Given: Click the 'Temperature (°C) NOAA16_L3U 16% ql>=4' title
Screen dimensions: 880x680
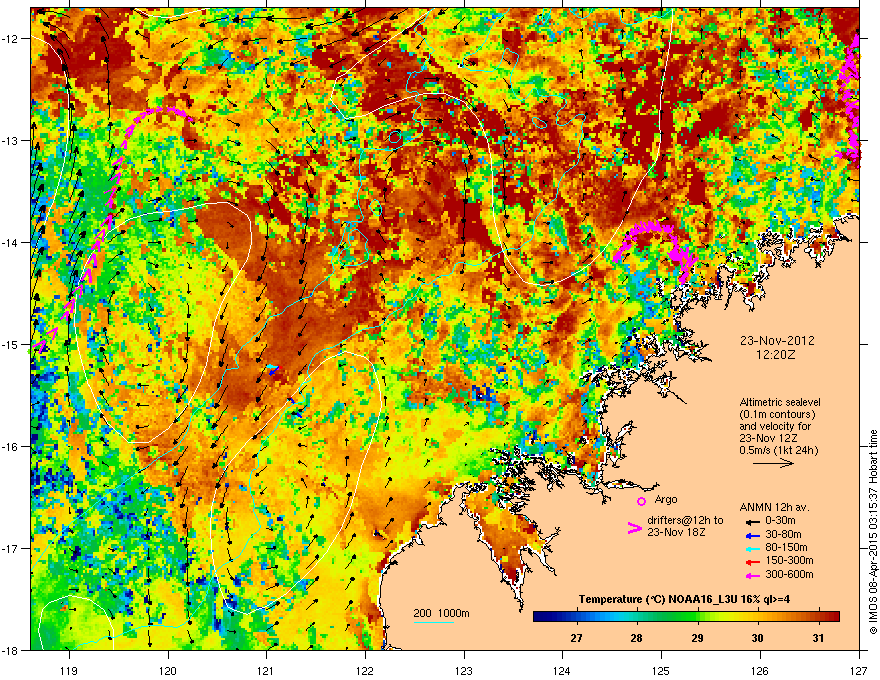Looking at the screenshot, I should [x=684, y=599].
